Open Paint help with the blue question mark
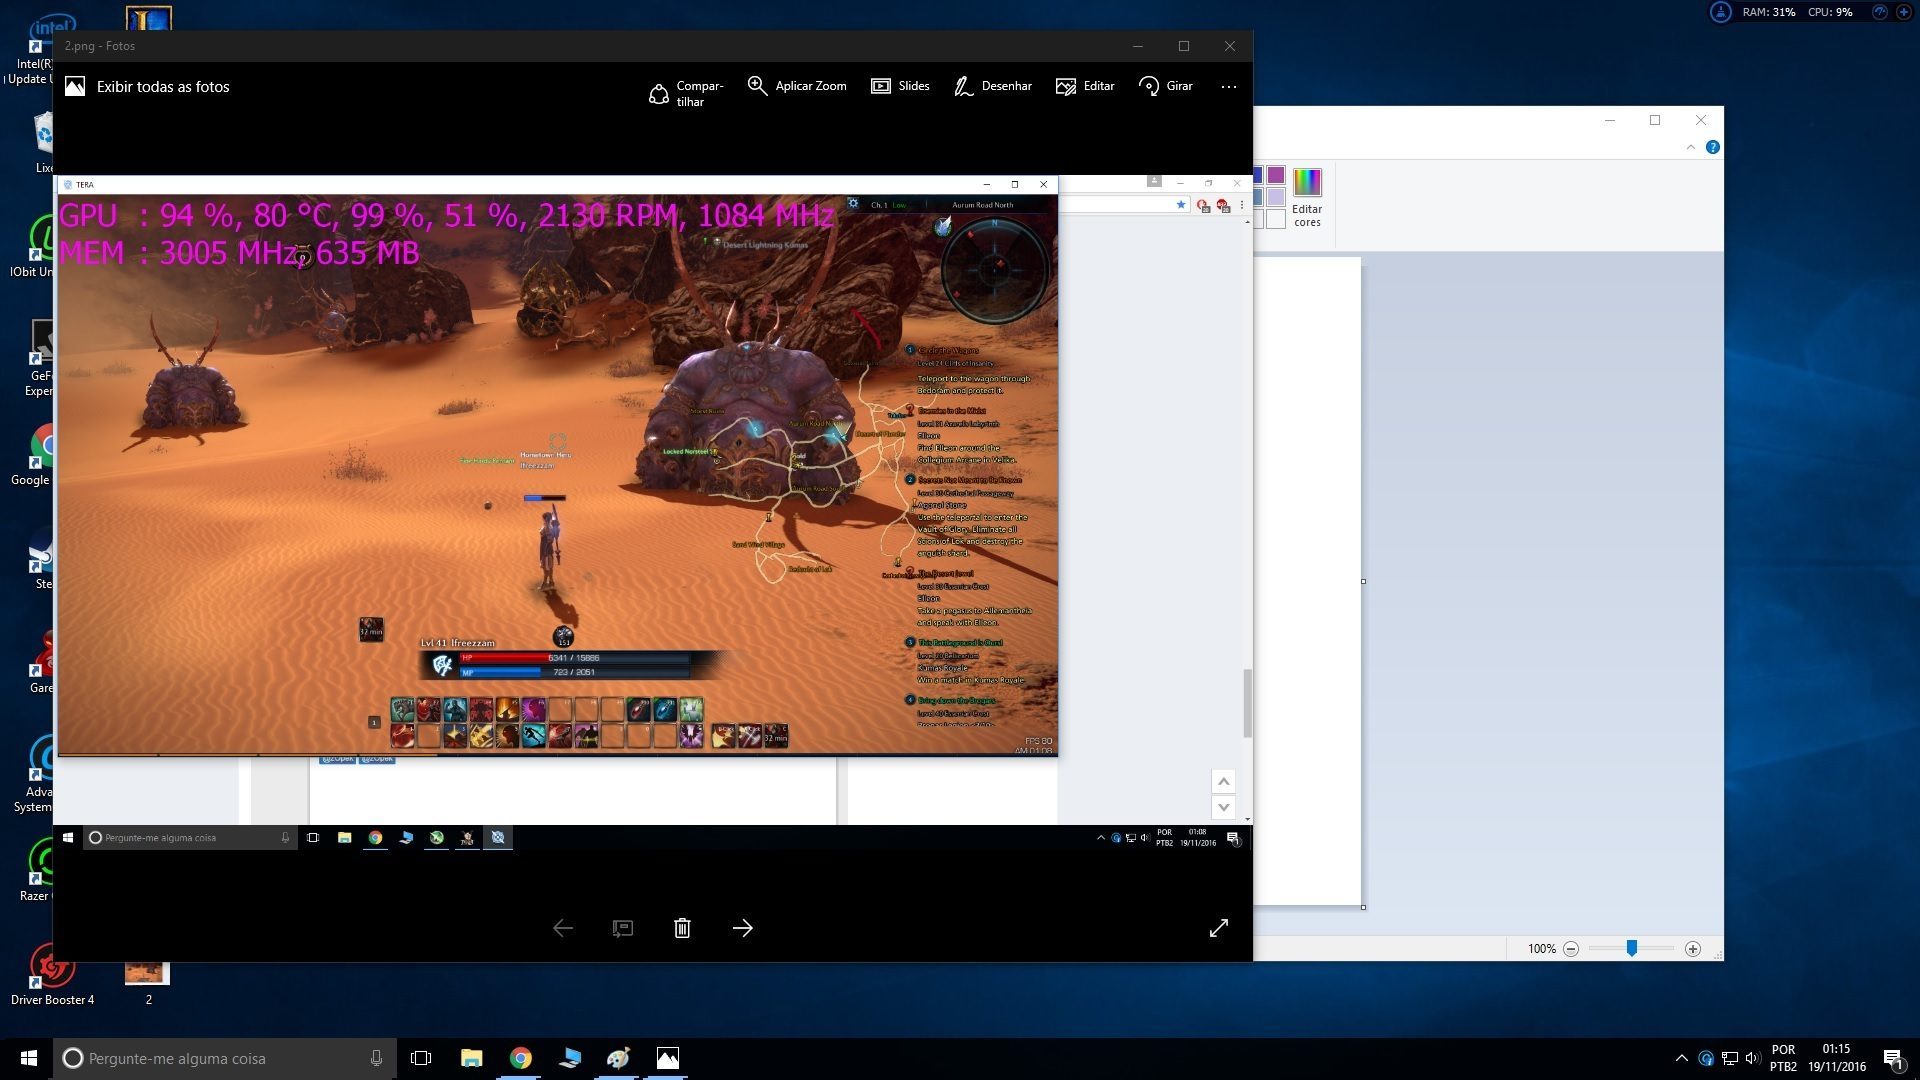Viewport: 1920px width, 1080px height. tap(1712, 147)
